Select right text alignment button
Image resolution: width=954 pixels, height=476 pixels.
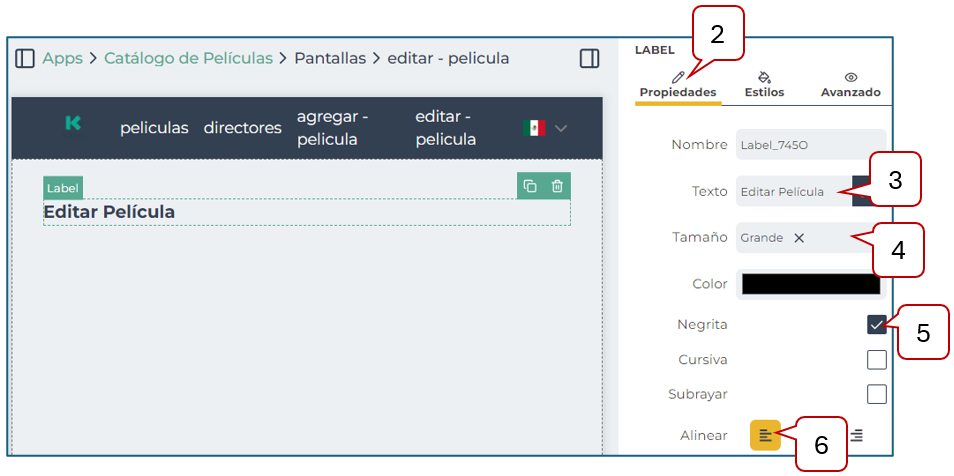click(857, 435)
